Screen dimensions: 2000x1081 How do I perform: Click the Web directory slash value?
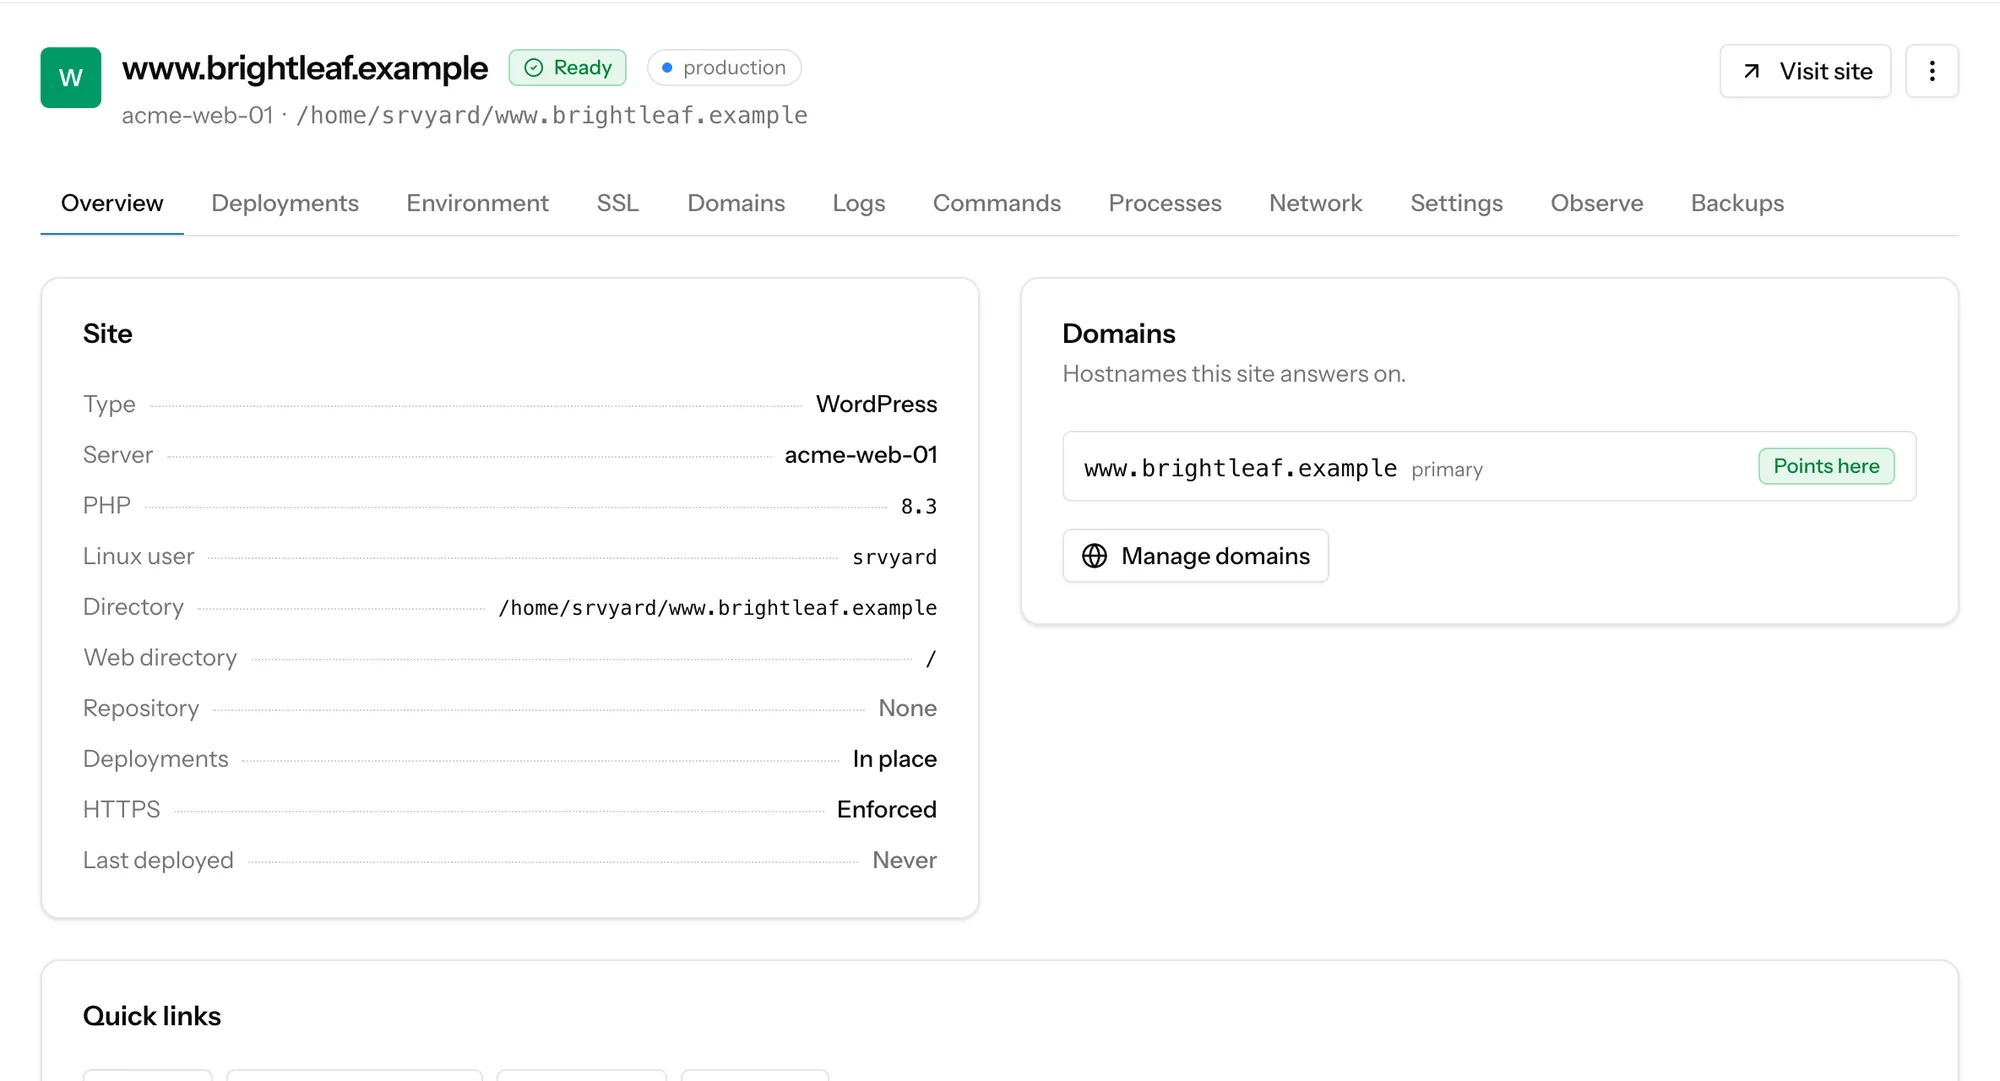pos(930,658)
